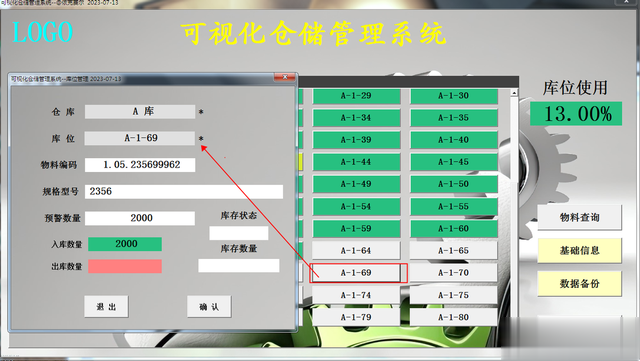Click the scroll-up arrow of slot list
This screenshot has height=361, width=640.
pos(514,93)
